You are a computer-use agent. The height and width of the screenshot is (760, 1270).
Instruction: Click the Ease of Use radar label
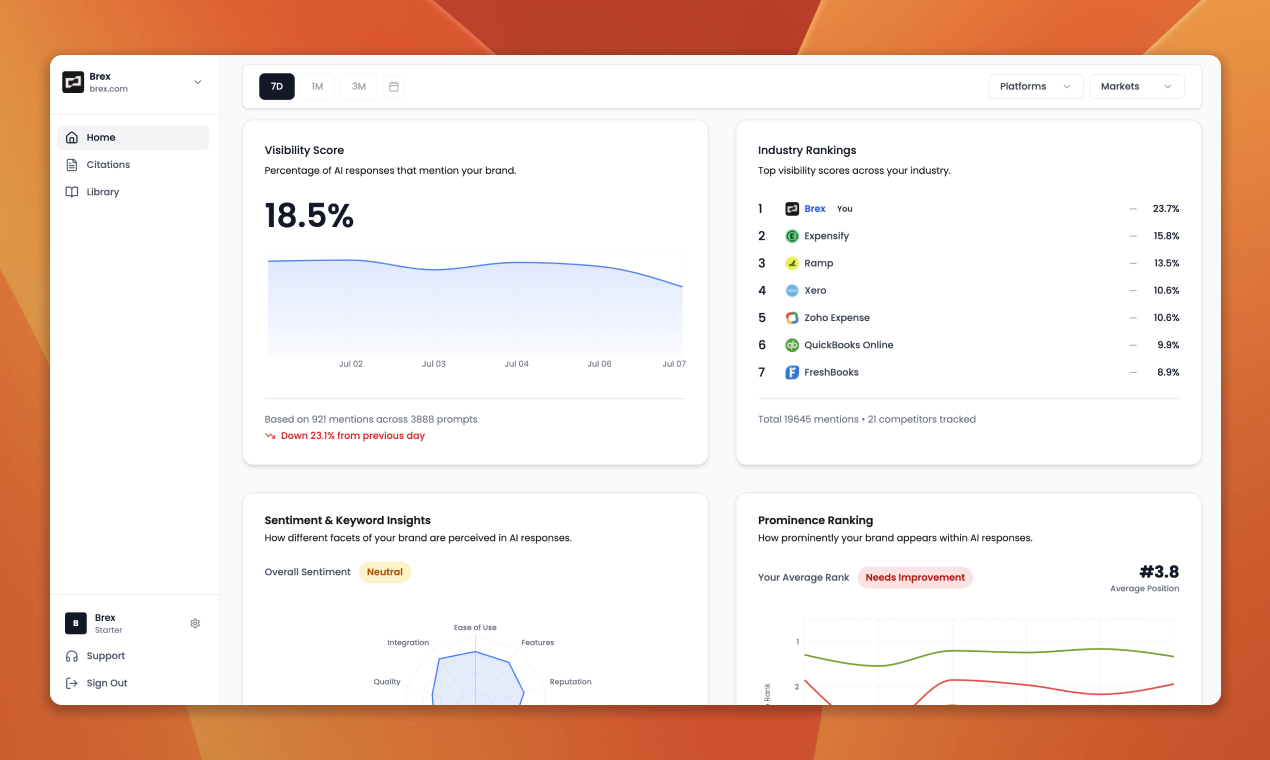click(x=475, y=628)
